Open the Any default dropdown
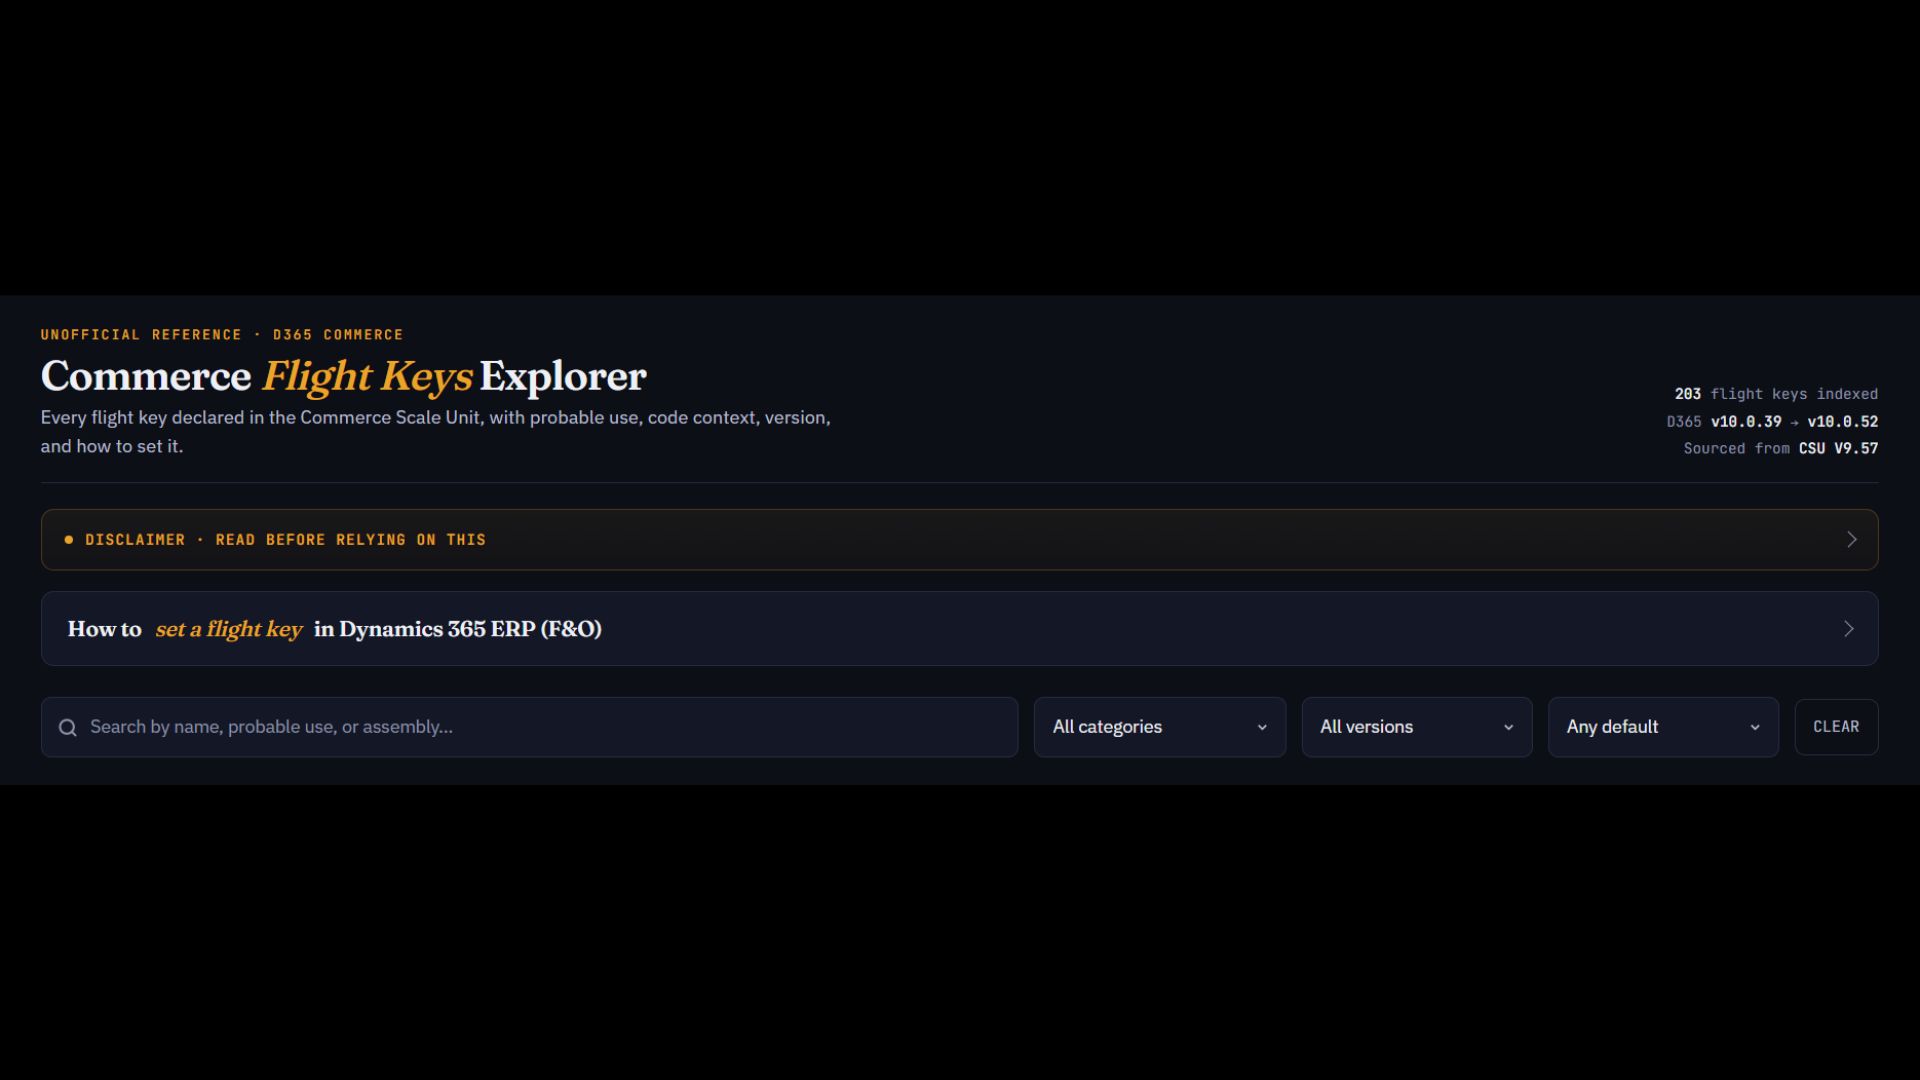 (1663, 727)
